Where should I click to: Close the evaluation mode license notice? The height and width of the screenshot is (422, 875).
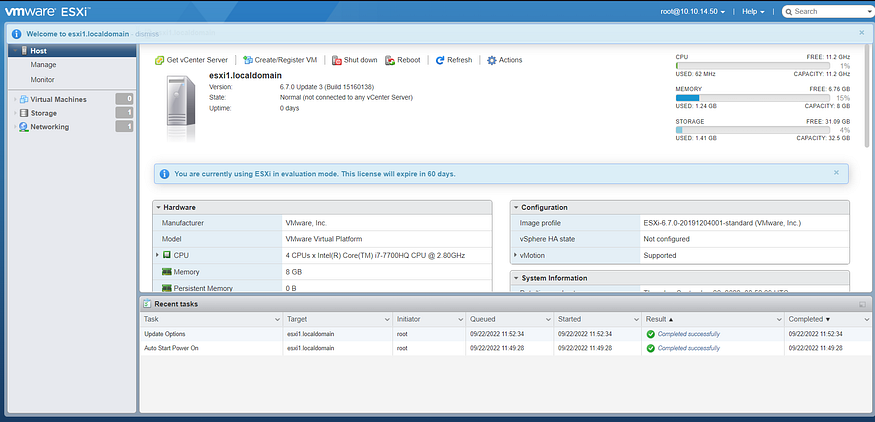pos(836,172)
